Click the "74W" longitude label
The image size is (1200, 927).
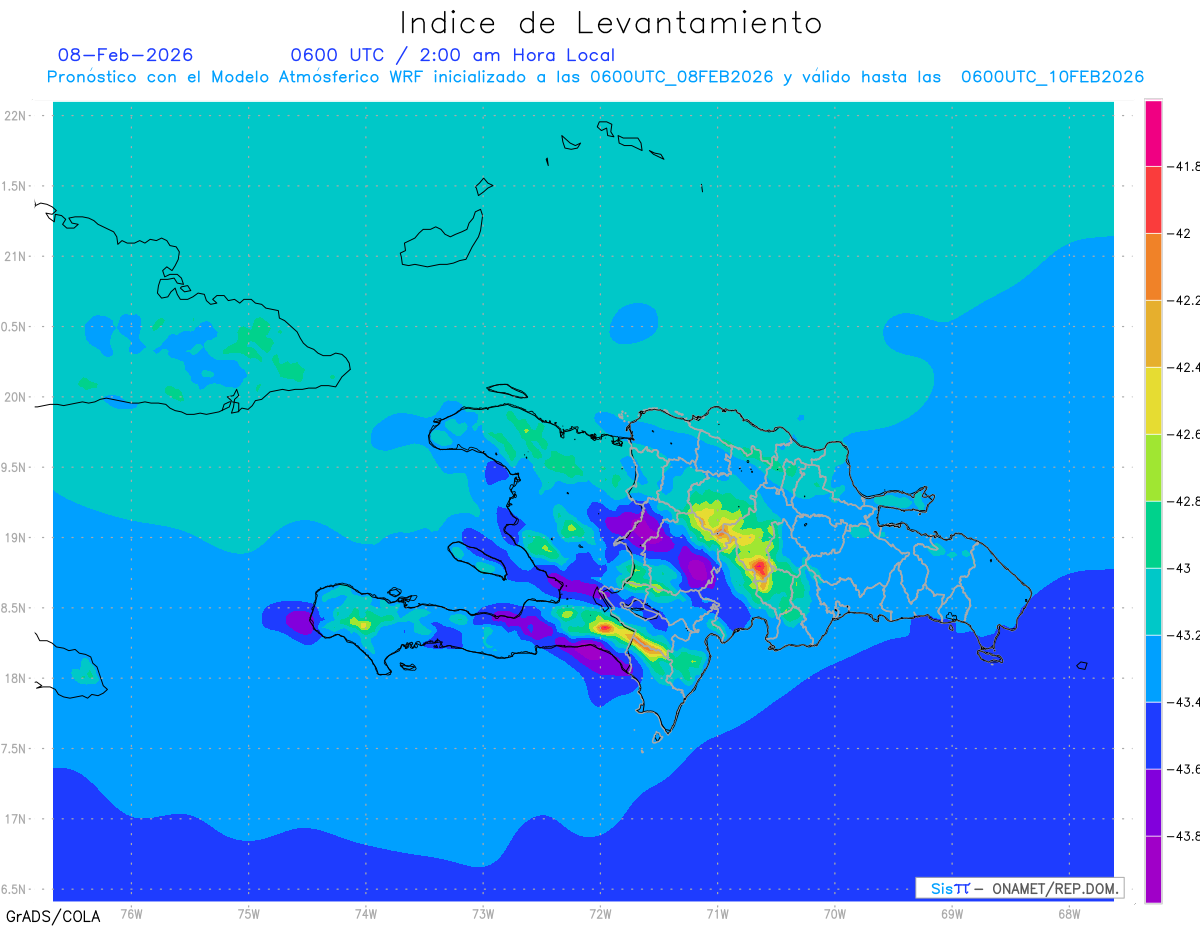366,913
